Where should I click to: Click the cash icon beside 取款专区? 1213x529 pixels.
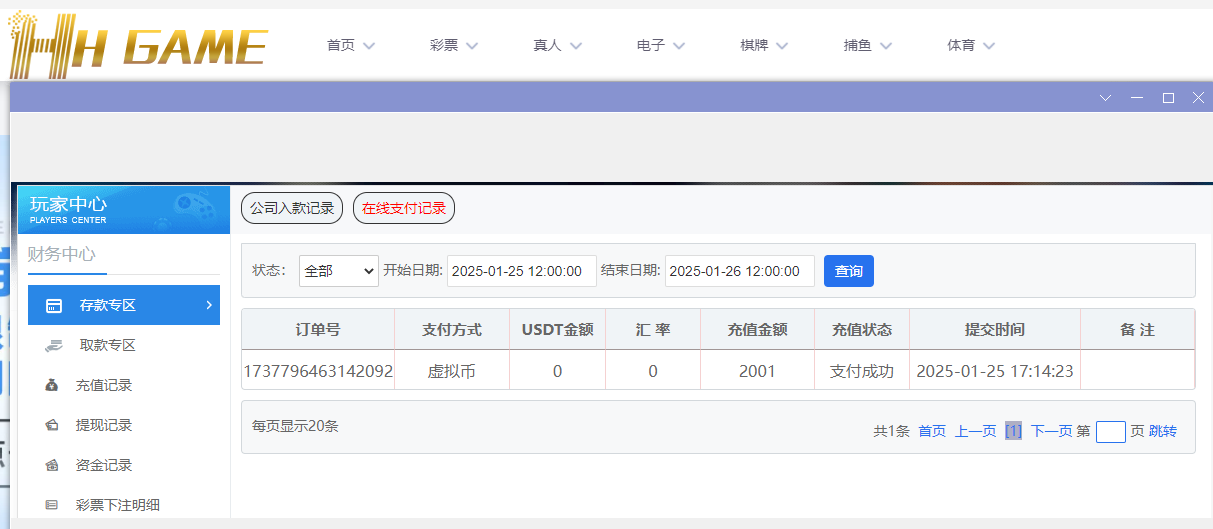(53, 345)
